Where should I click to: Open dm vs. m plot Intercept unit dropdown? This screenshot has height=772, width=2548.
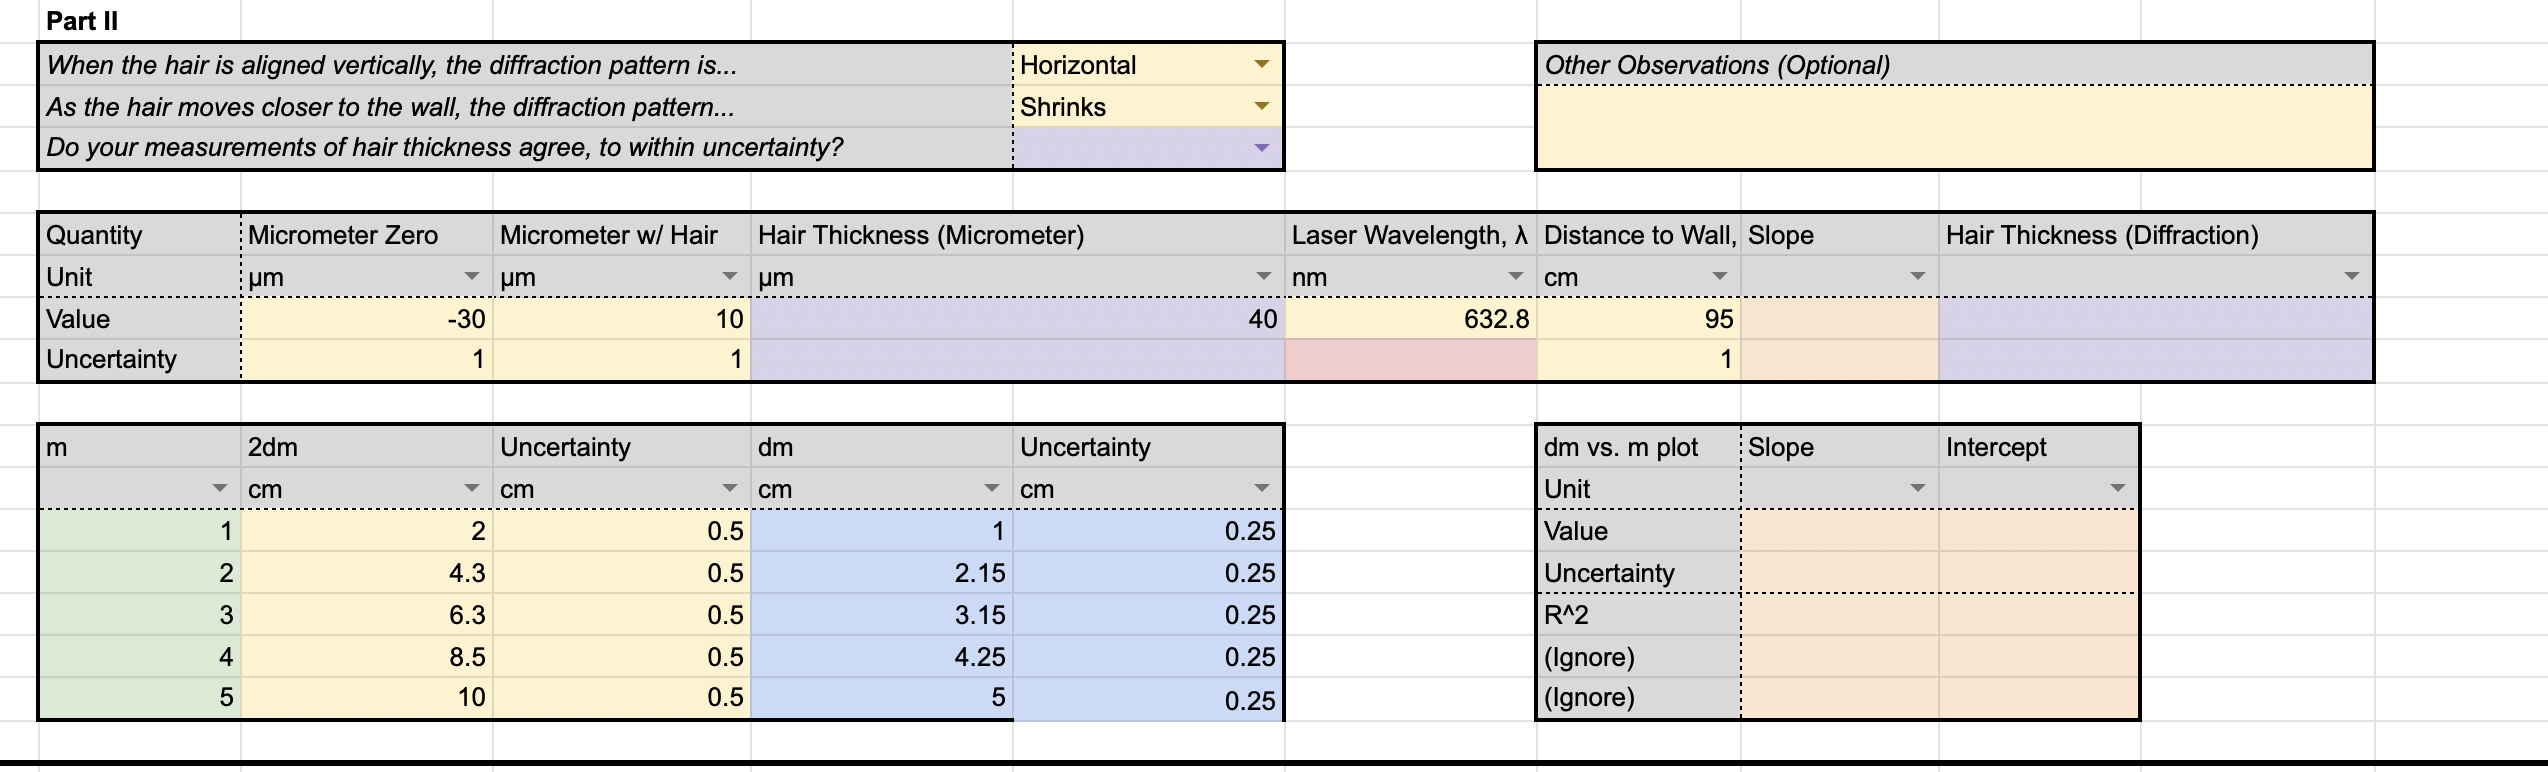(2117, 489)
